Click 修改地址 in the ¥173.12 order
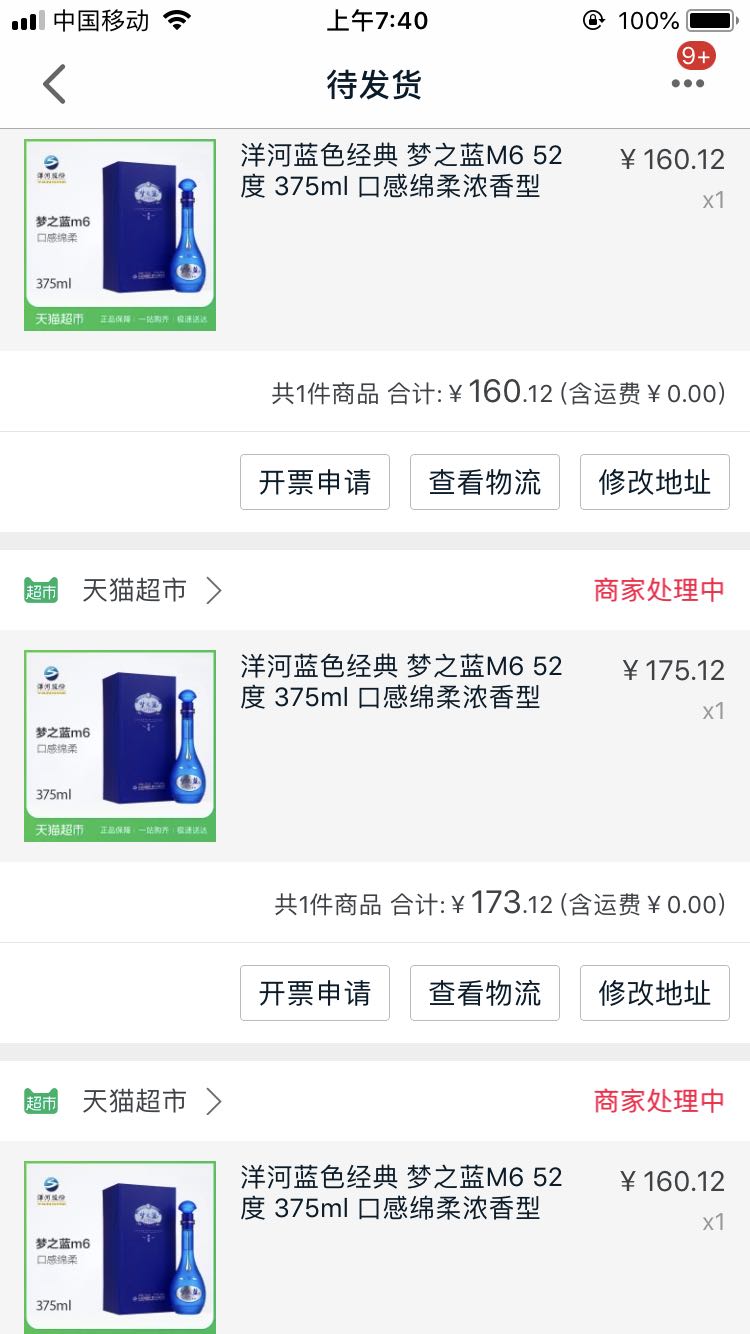Image resolution: width=750 pixels, height=1334 pixels. point(655,993)
